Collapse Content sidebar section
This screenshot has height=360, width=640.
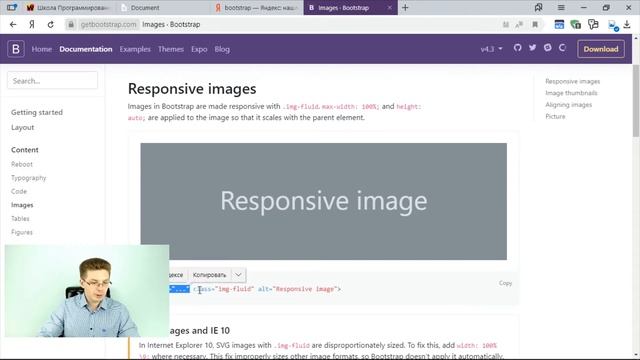point(24,150)
